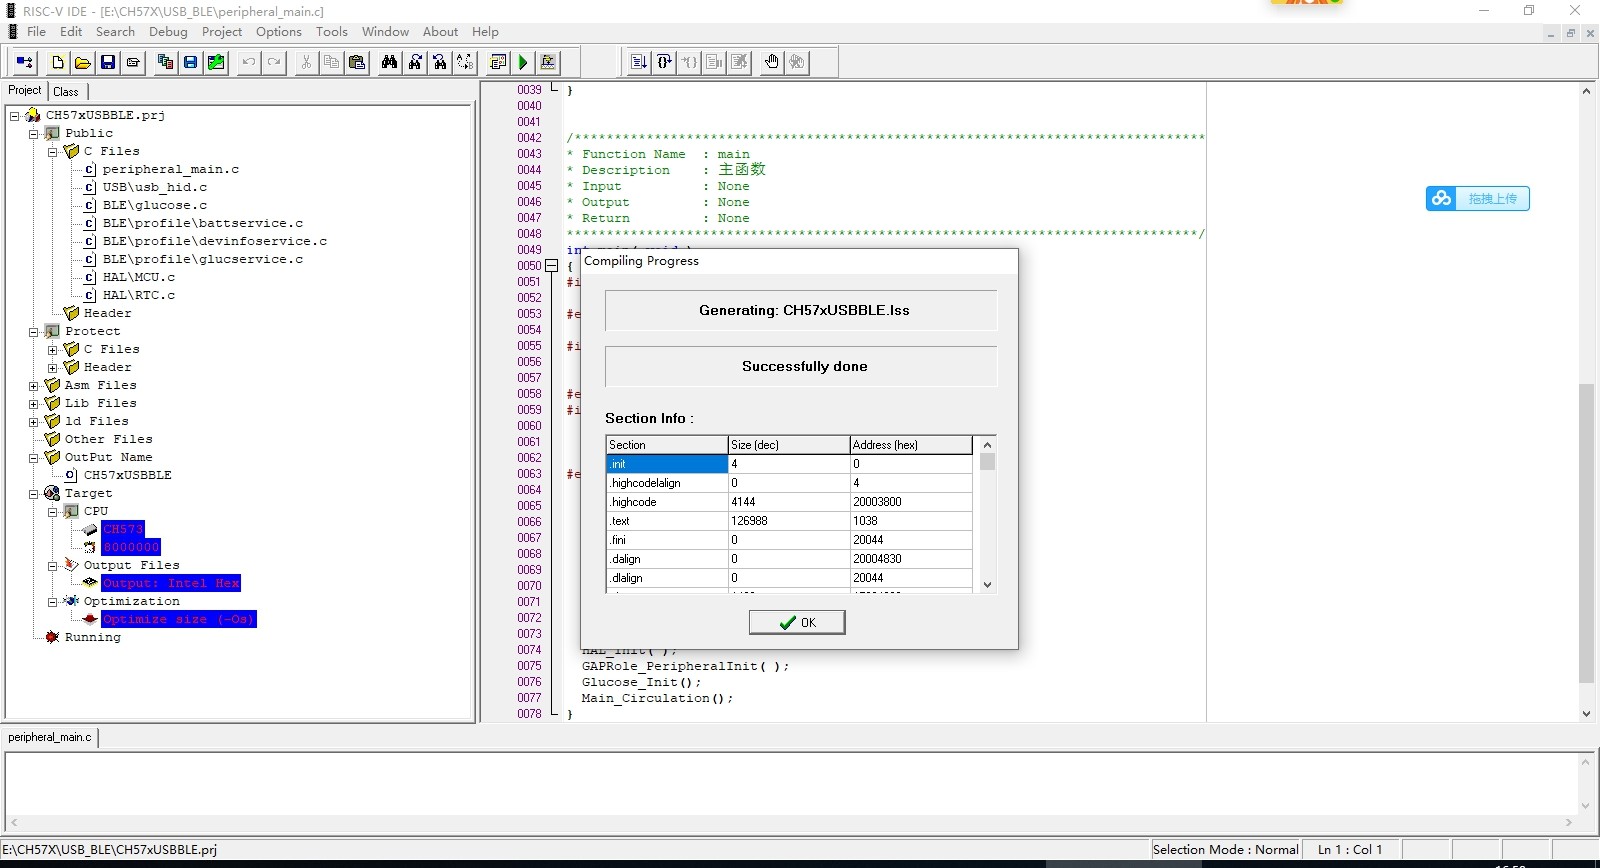Collapse the Target tree node
Viewport: 1600px width, 868px height.
point(34,494)
